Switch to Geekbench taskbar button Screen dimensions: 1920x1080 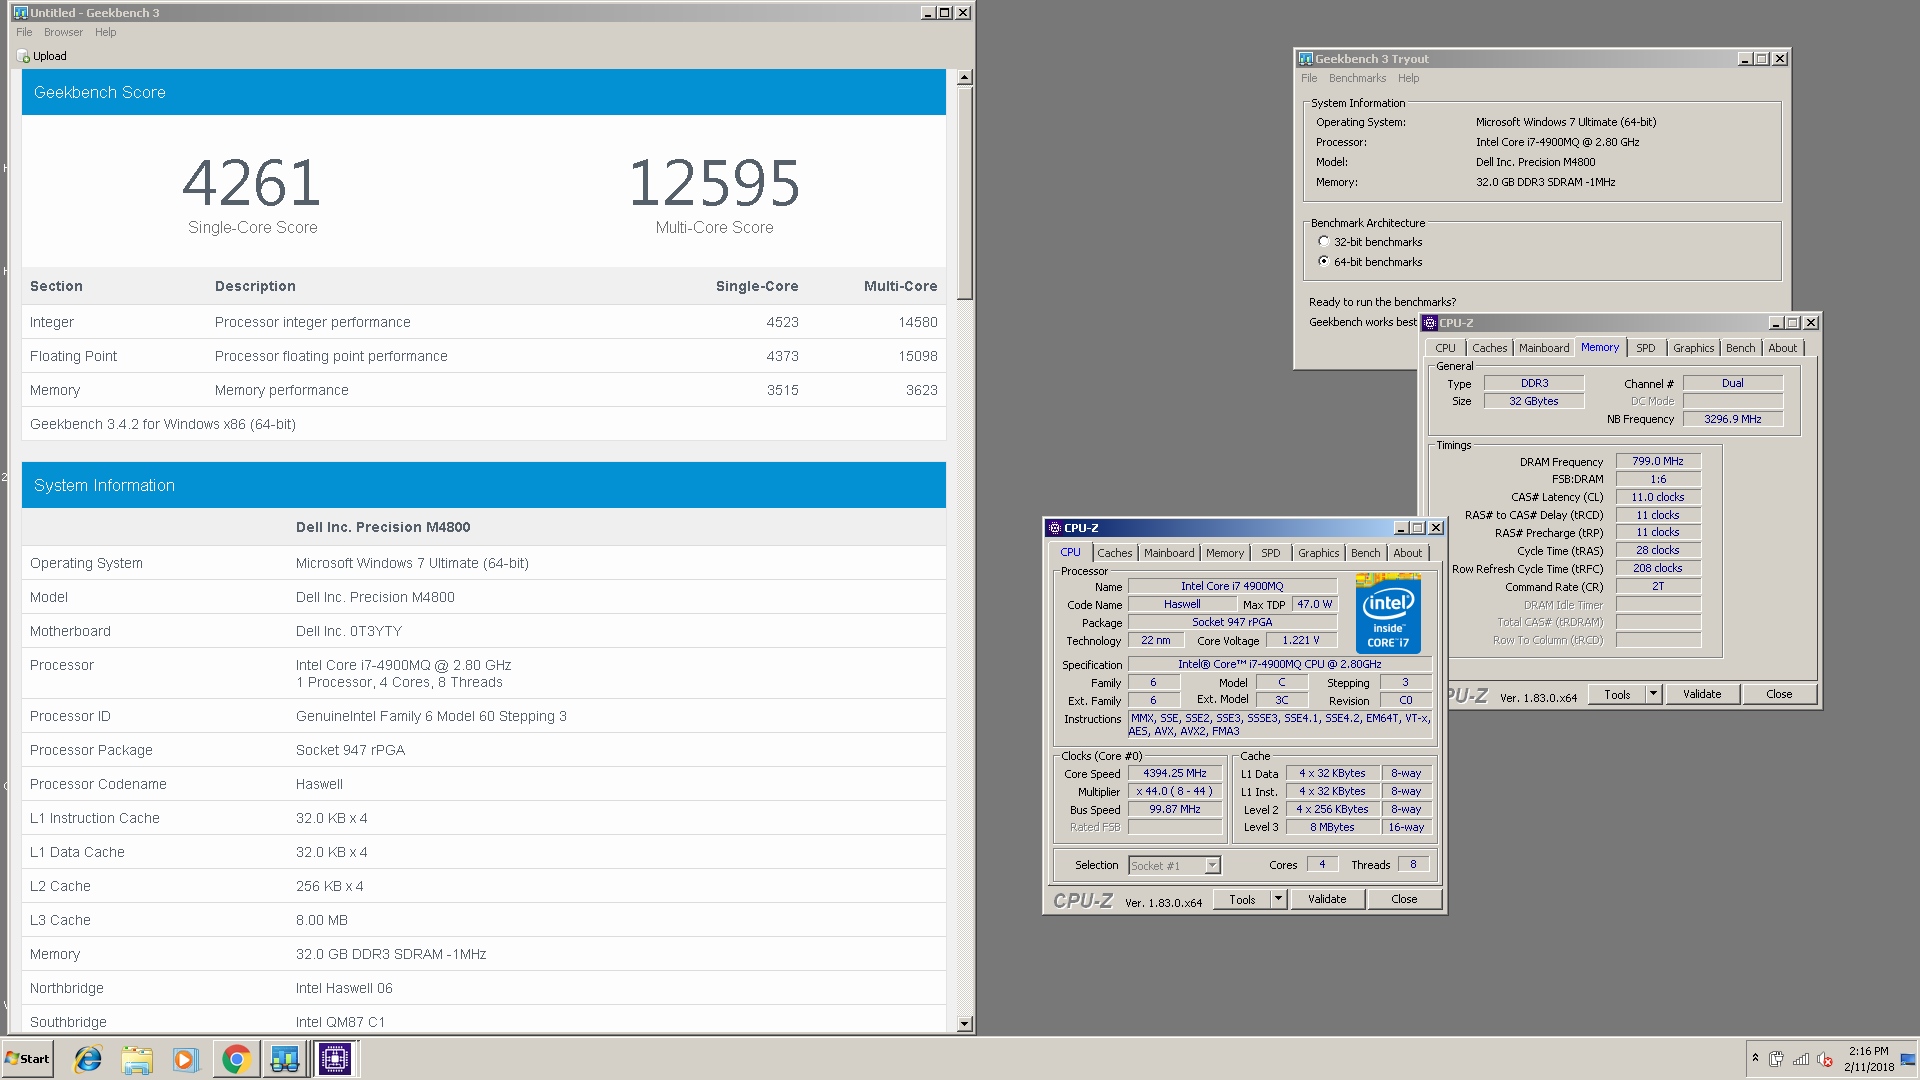coord(285,1059)
